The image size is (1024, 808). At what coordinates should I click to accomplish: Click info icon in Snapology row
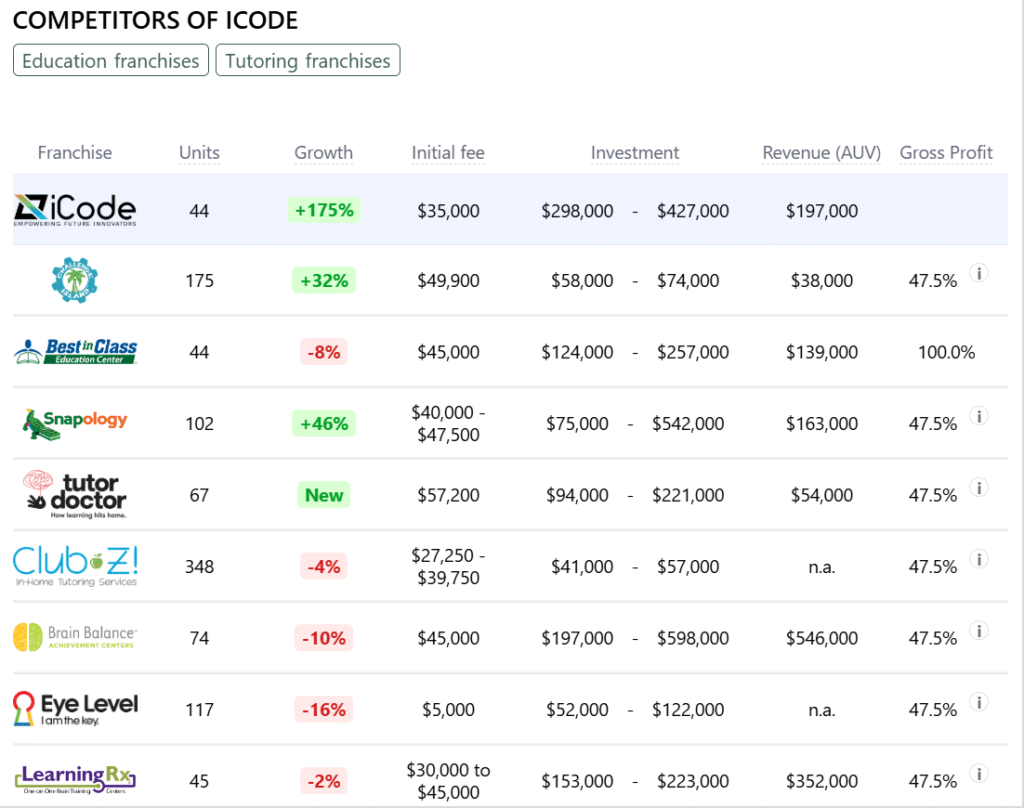coord(978,416)
